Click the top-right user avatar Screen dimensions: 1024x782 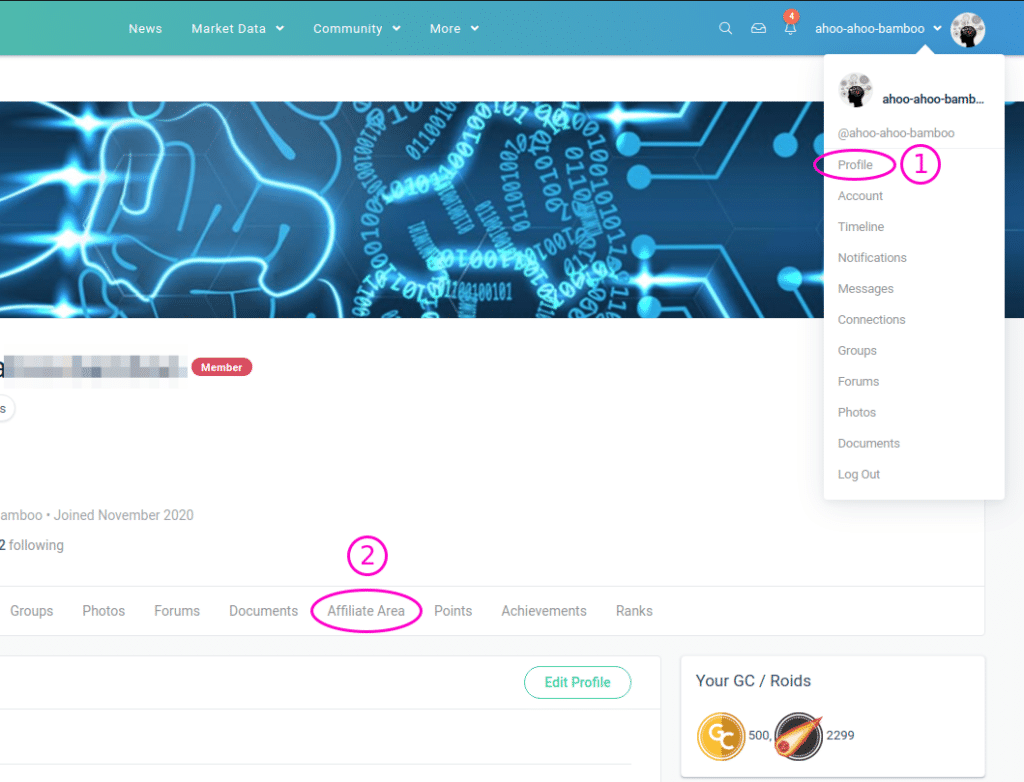coord(967,30)
